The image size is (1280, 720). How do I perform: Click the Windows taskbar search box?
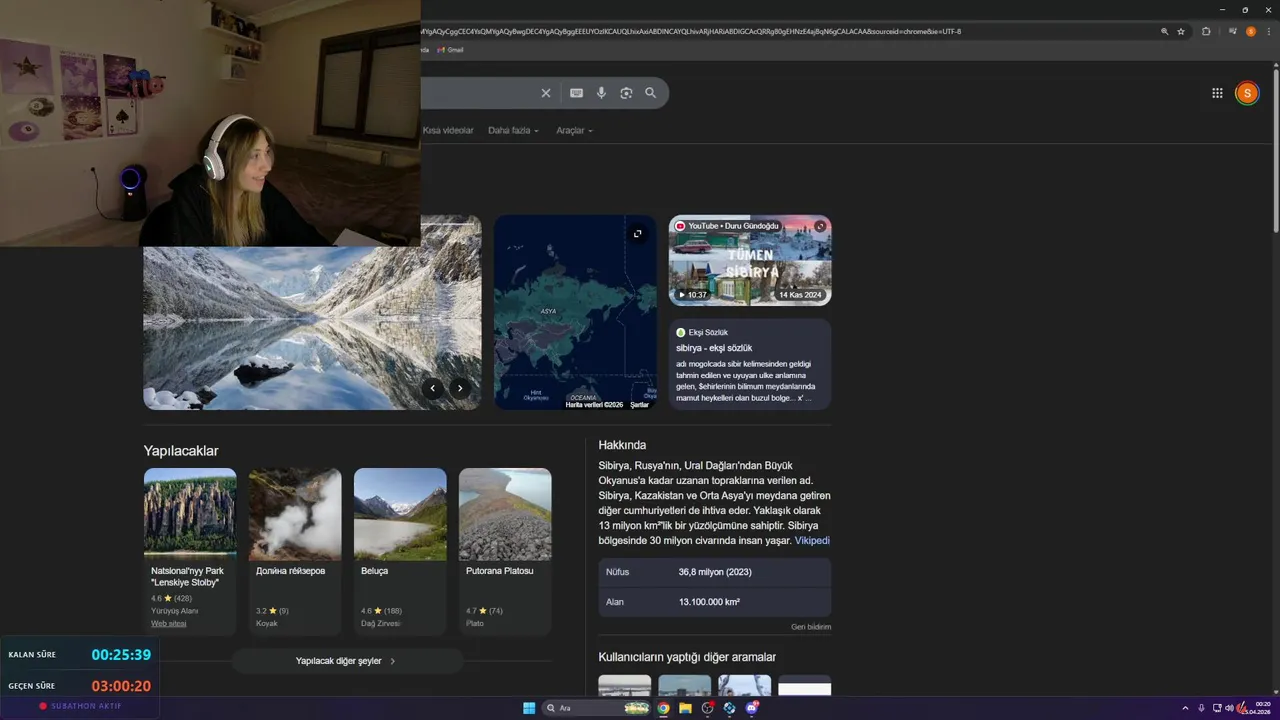[x=595, y=708]
